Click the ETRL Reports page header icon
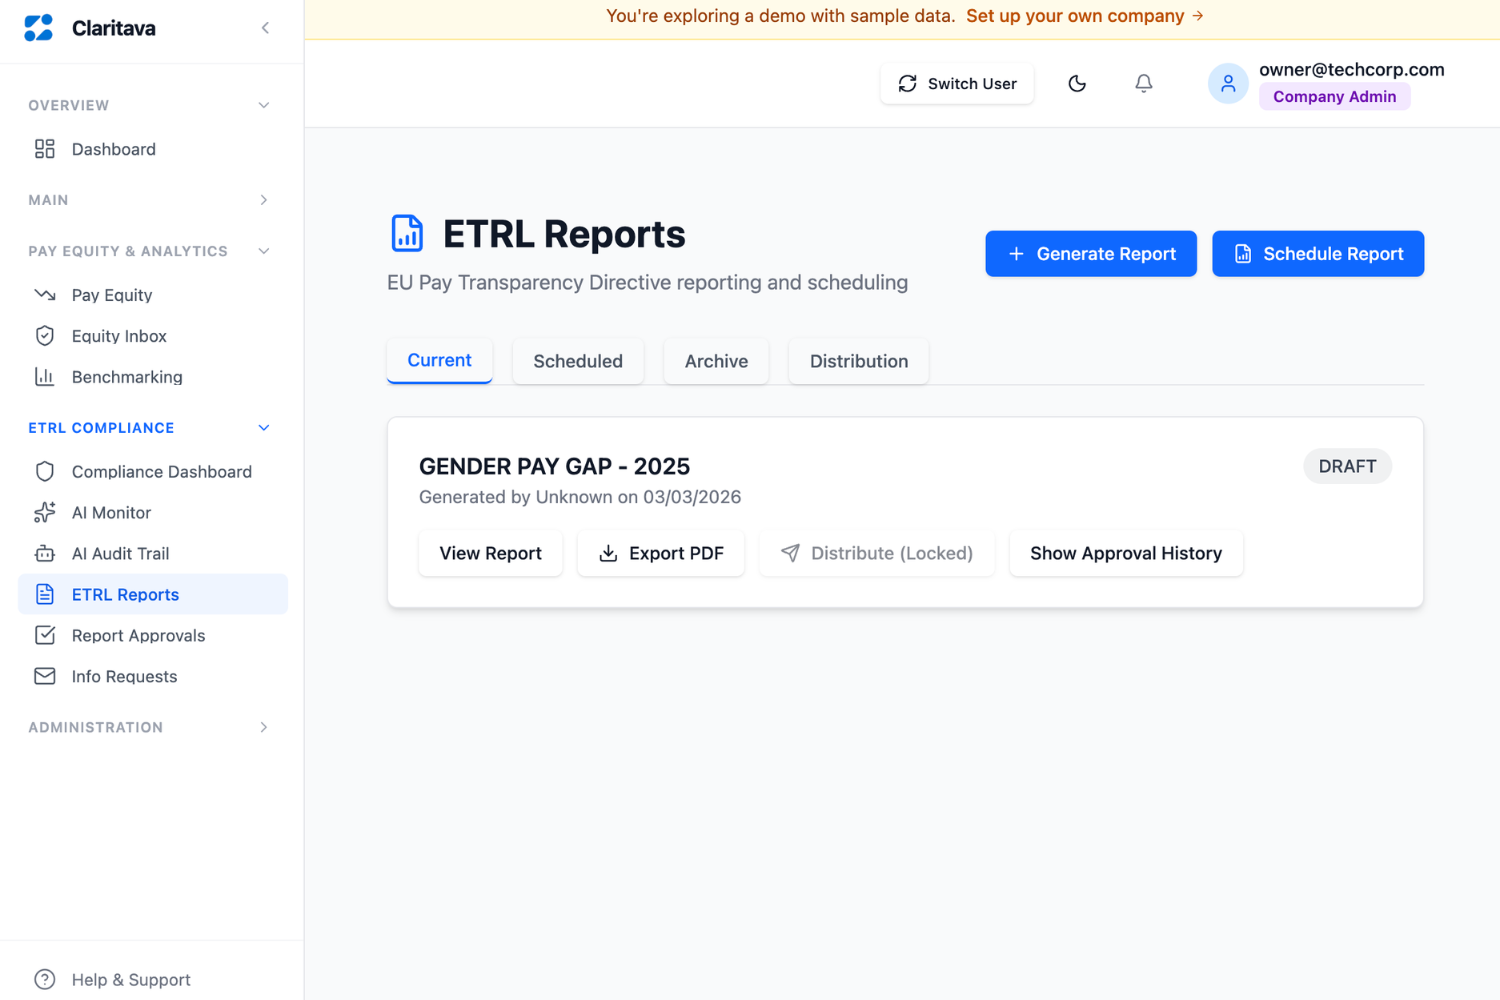The height and width of the screenshot is (1000, 1500). coord(407,233)
